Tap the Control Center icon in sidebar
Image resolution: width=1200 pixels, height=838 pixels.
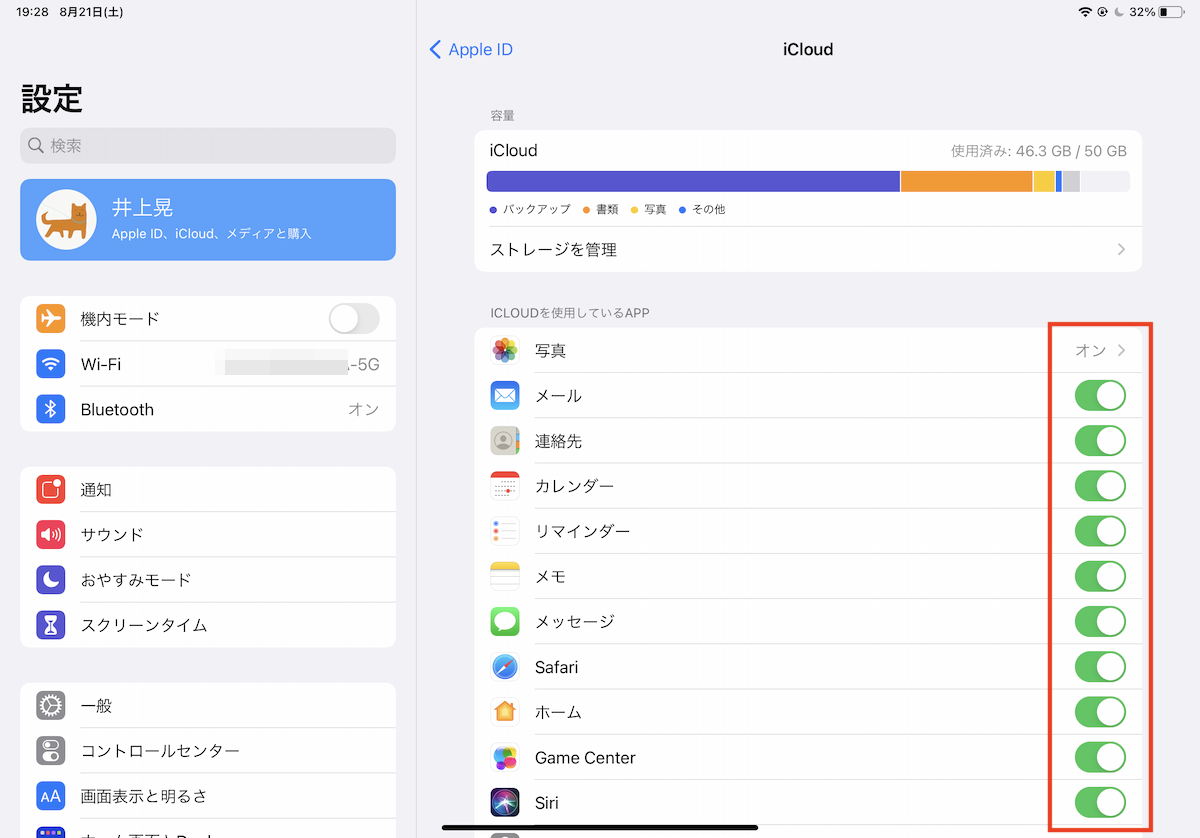pyautogui.click(x=51, y=751)
